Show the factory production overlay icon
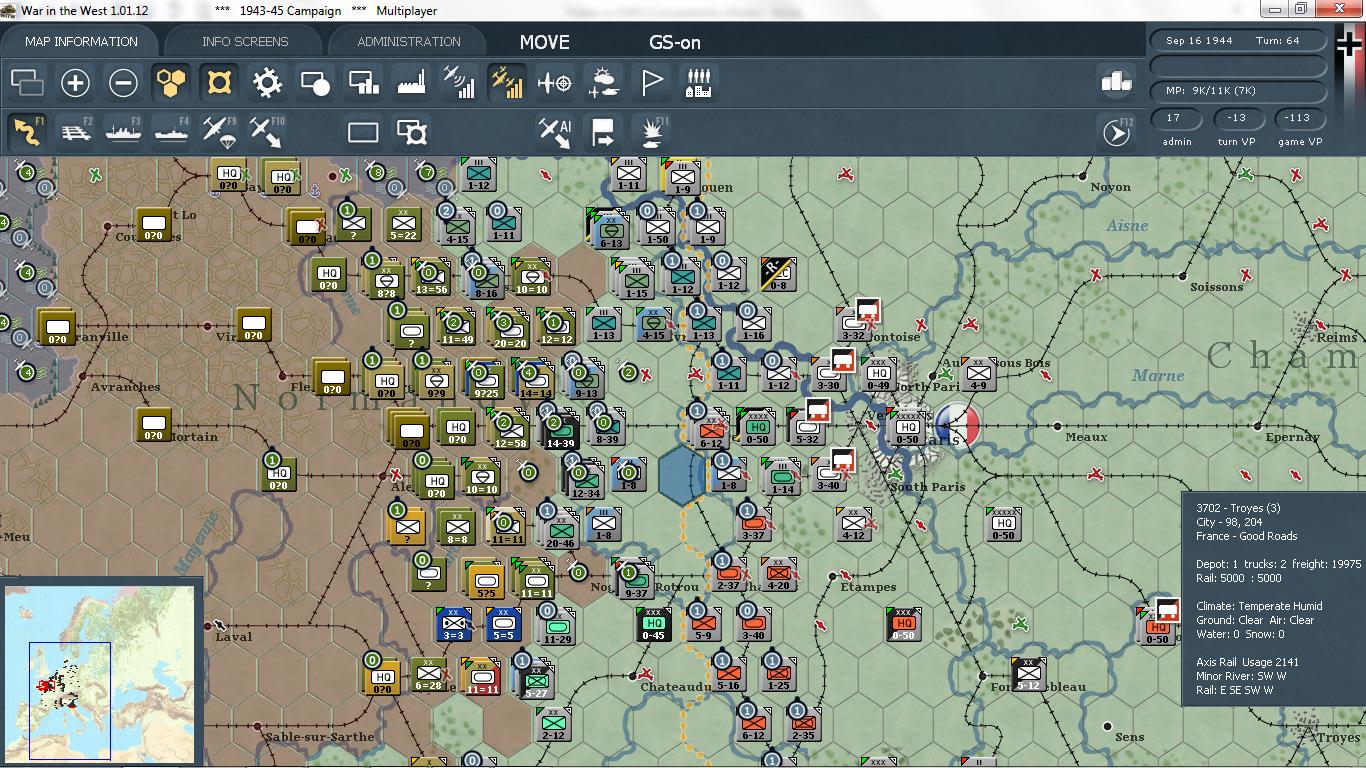The image size is (1366, 768). coord(411,83)
